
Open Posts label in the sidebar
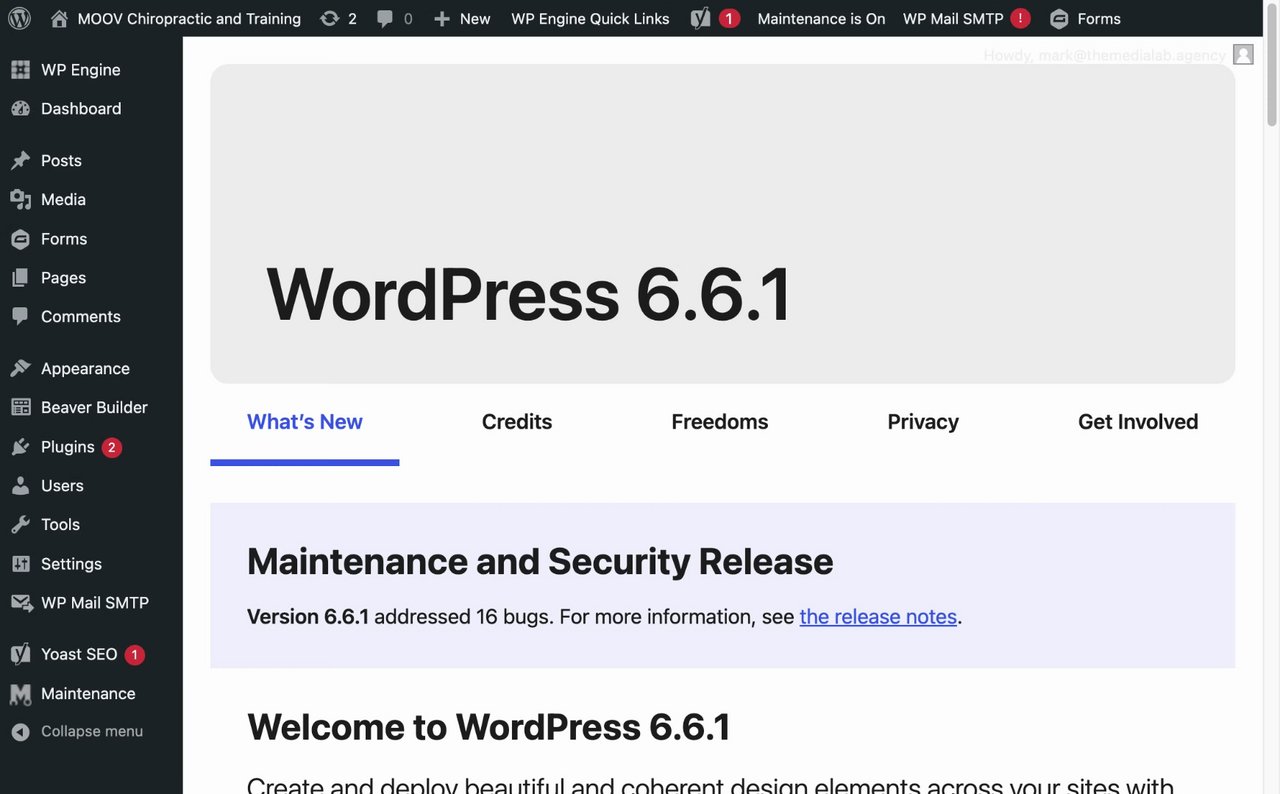(x=61, y=161)
